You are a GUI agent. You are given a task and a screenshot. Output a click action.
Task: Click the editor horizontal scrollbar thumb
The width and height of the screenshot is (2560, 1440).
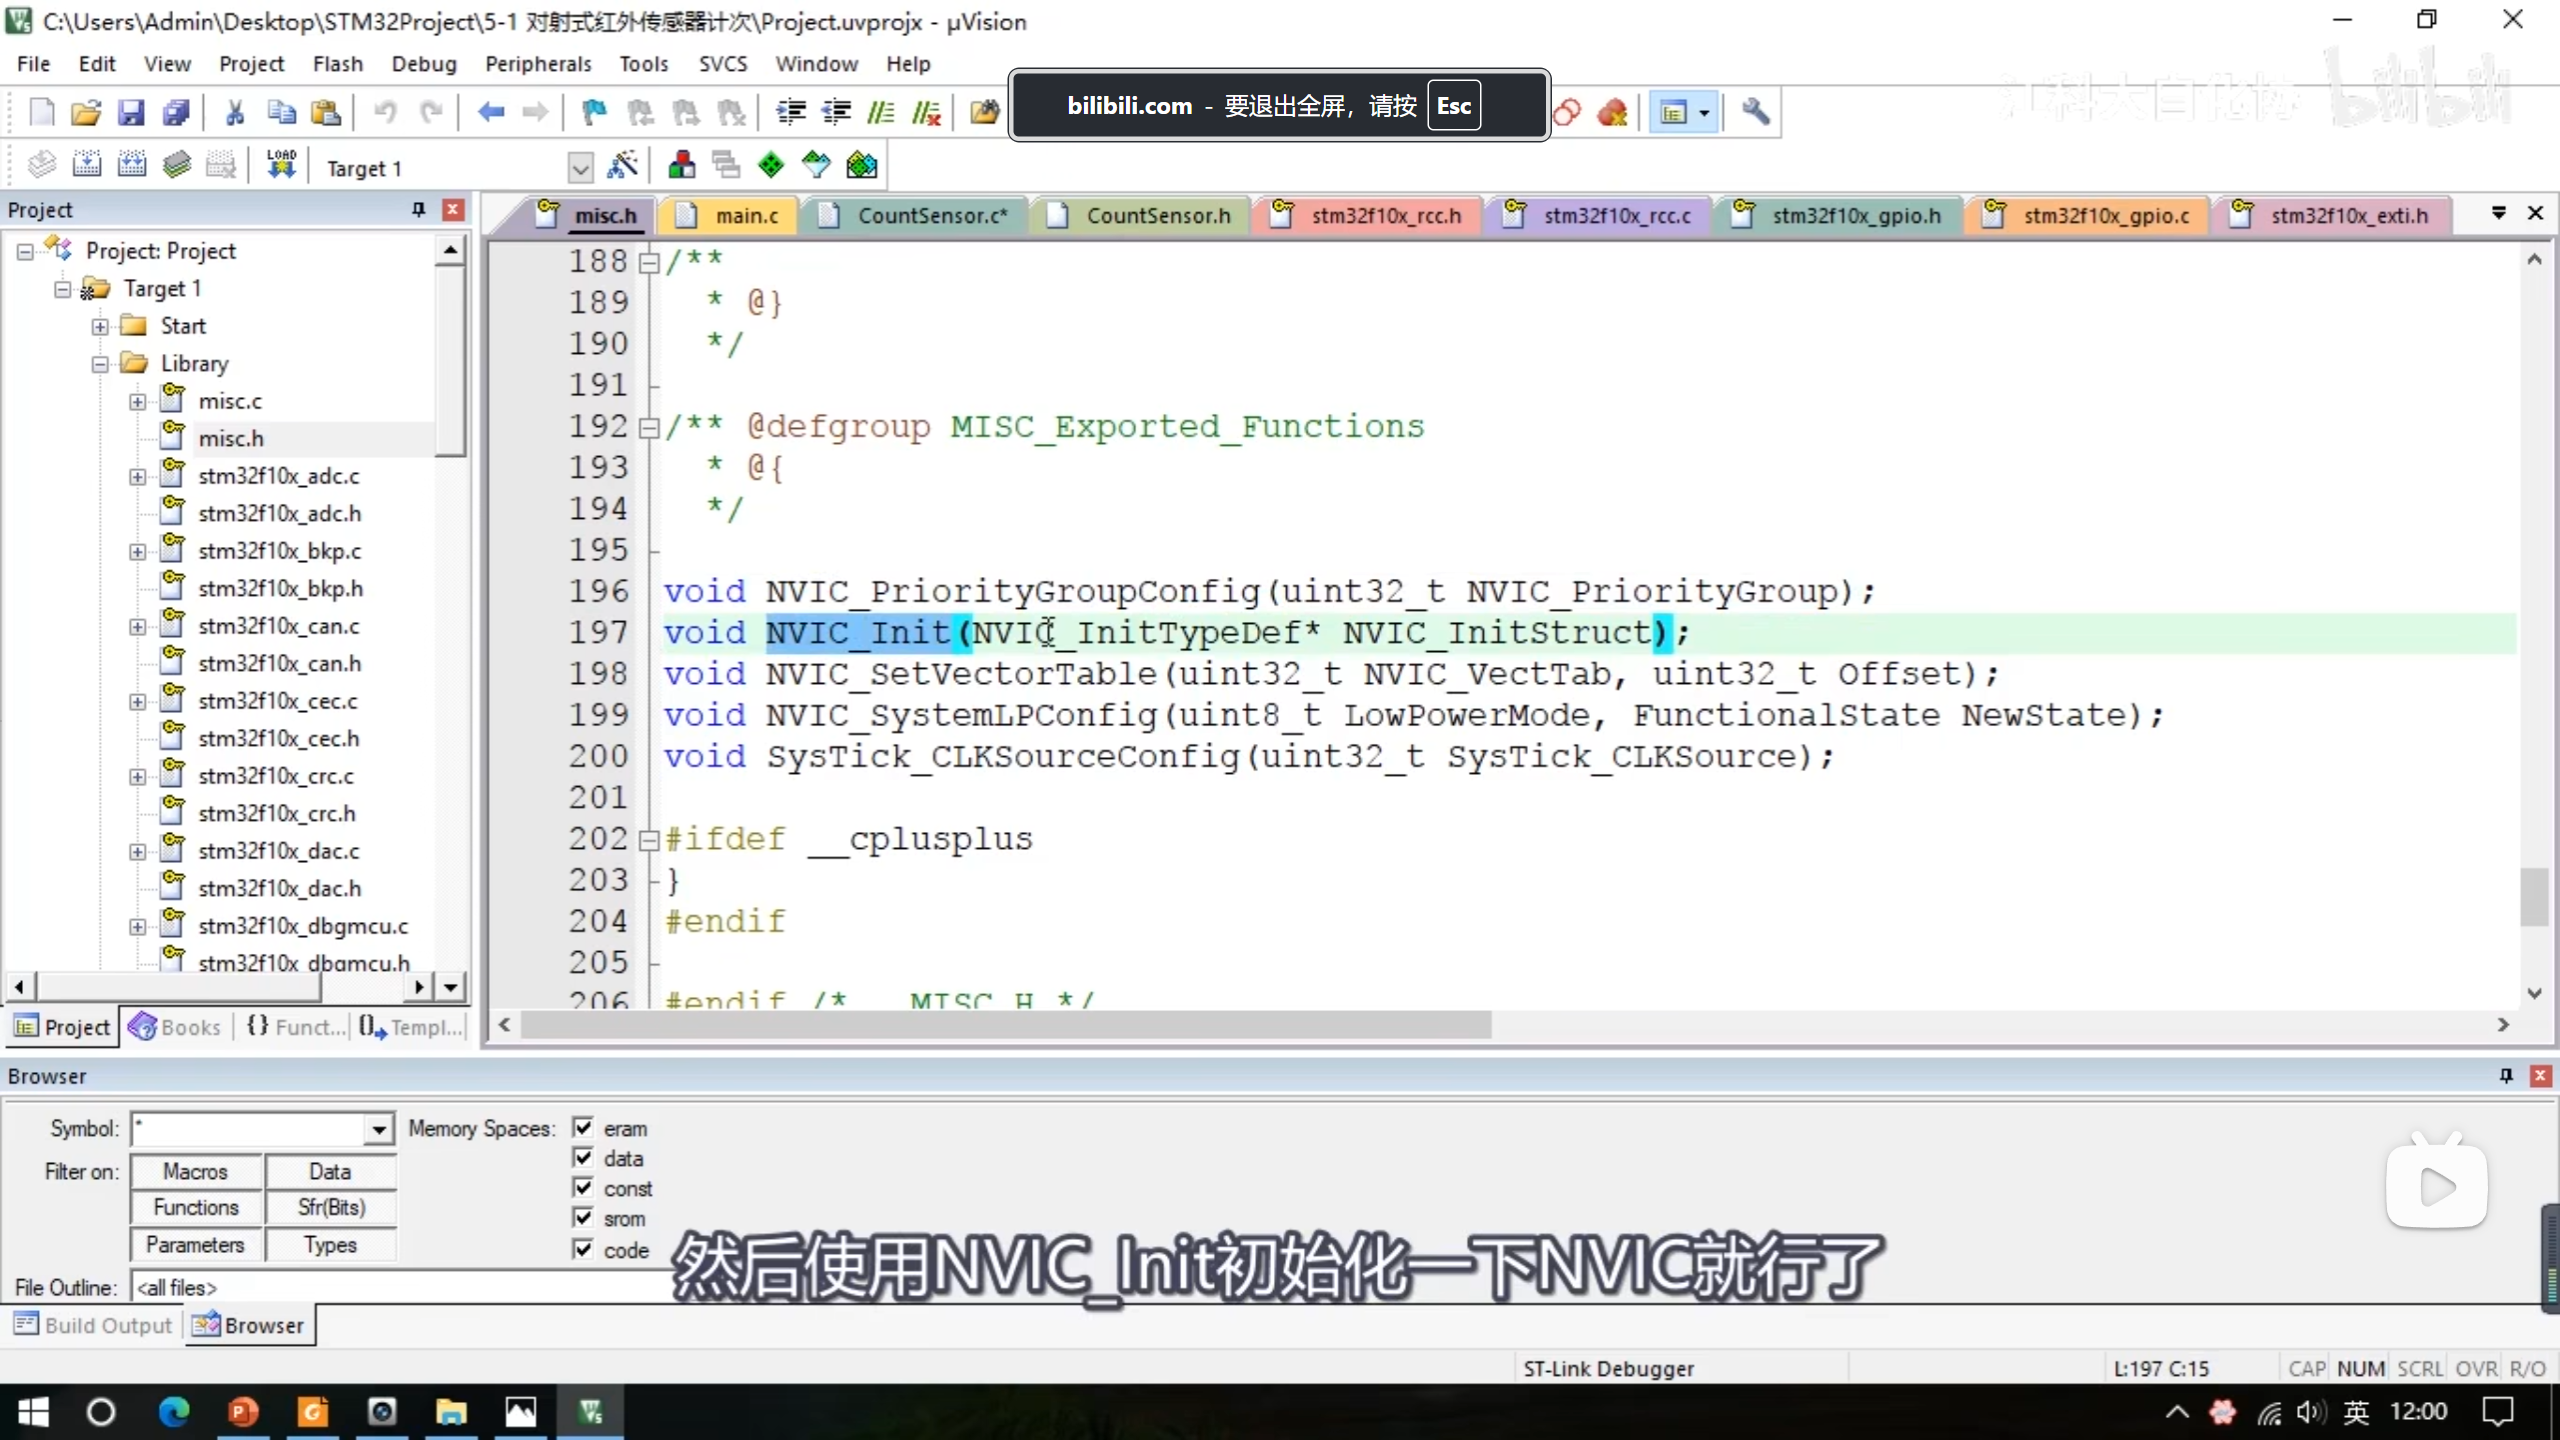click(x=1005, y=1025)
